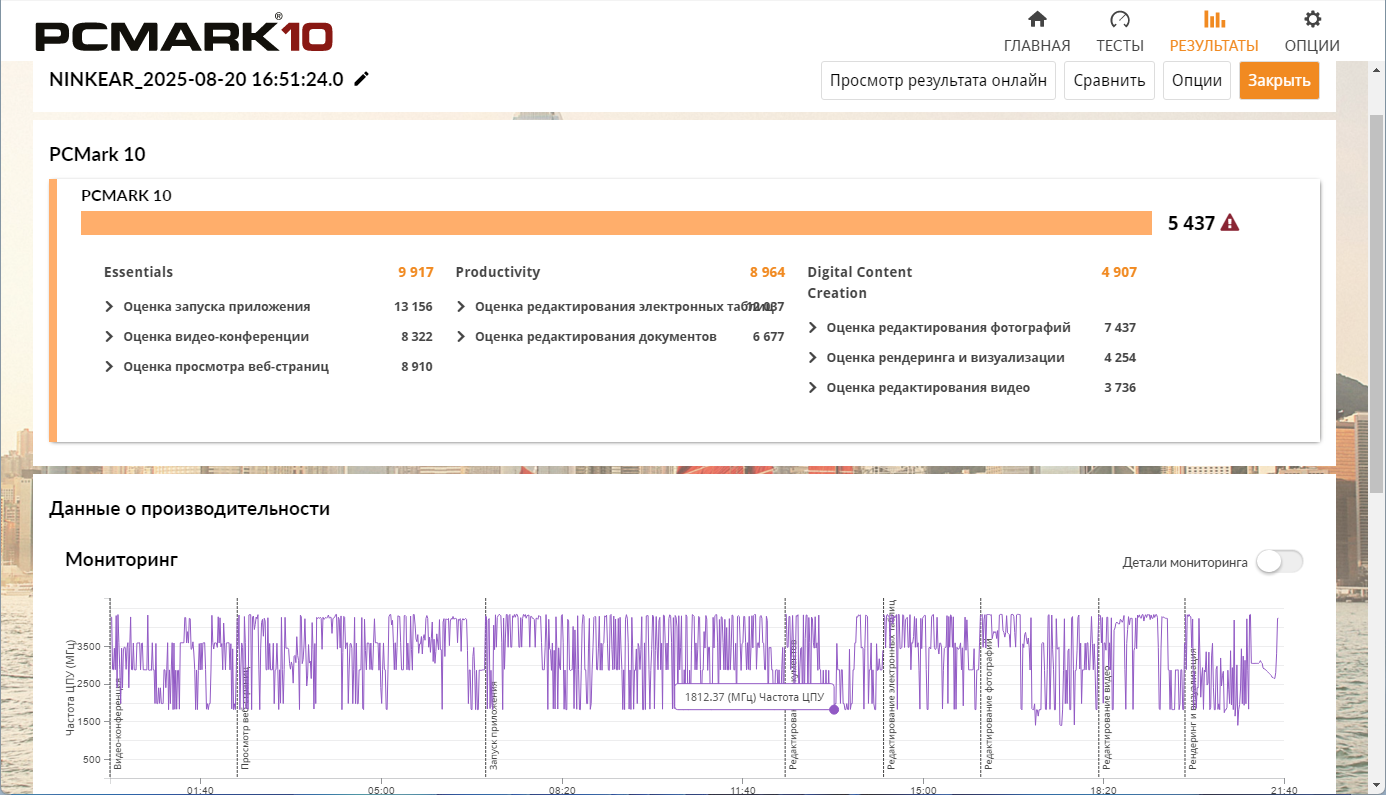Click the value 3 736
The height and width of the screenshot is (795, 1386).
1120,388
